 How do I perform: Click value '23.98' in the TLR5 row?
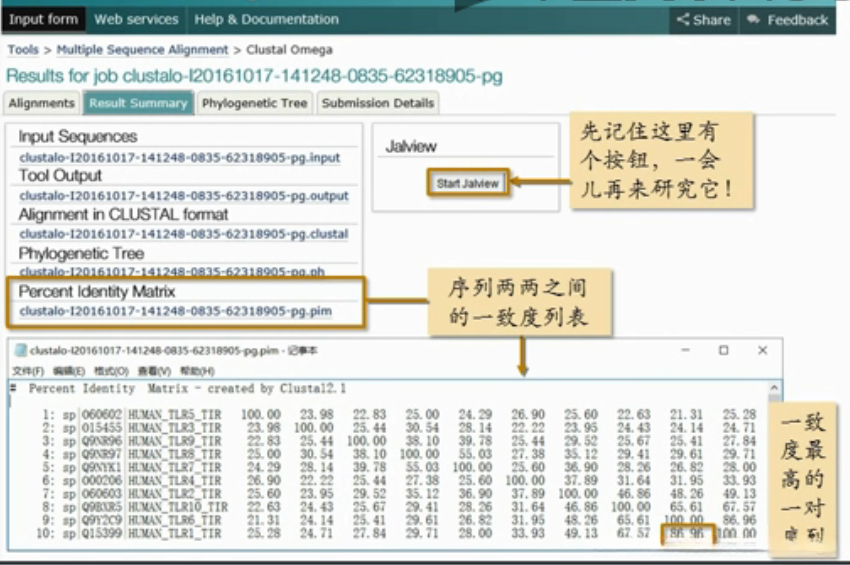click(317, 415)
